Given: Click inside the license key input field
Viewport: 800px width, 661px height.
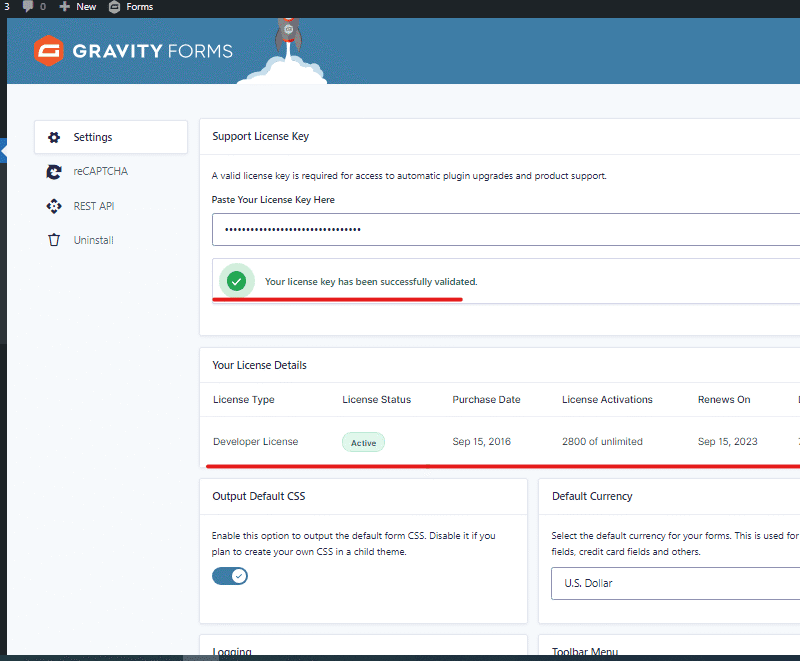Looking at the screenshot, I should 506,230.
